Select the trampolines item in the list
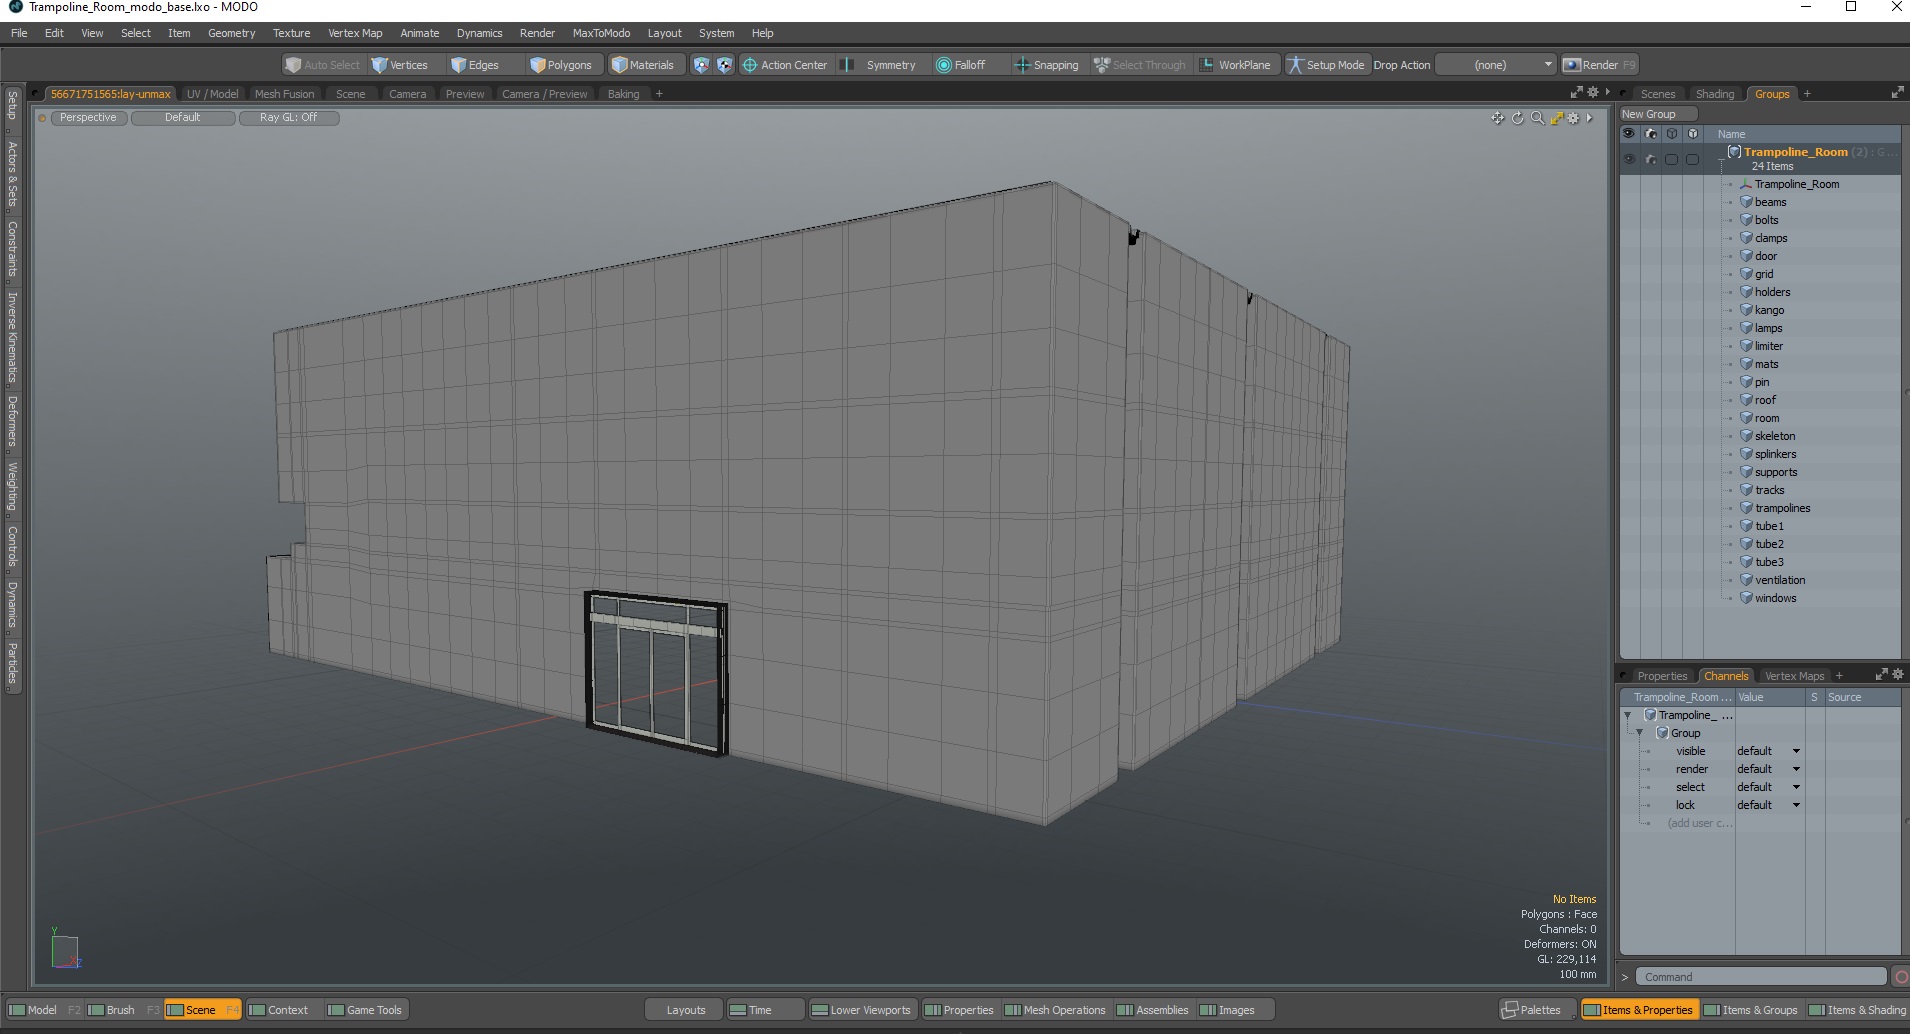This screenshot has width=1910, height=1034. tap(1782, 508)
